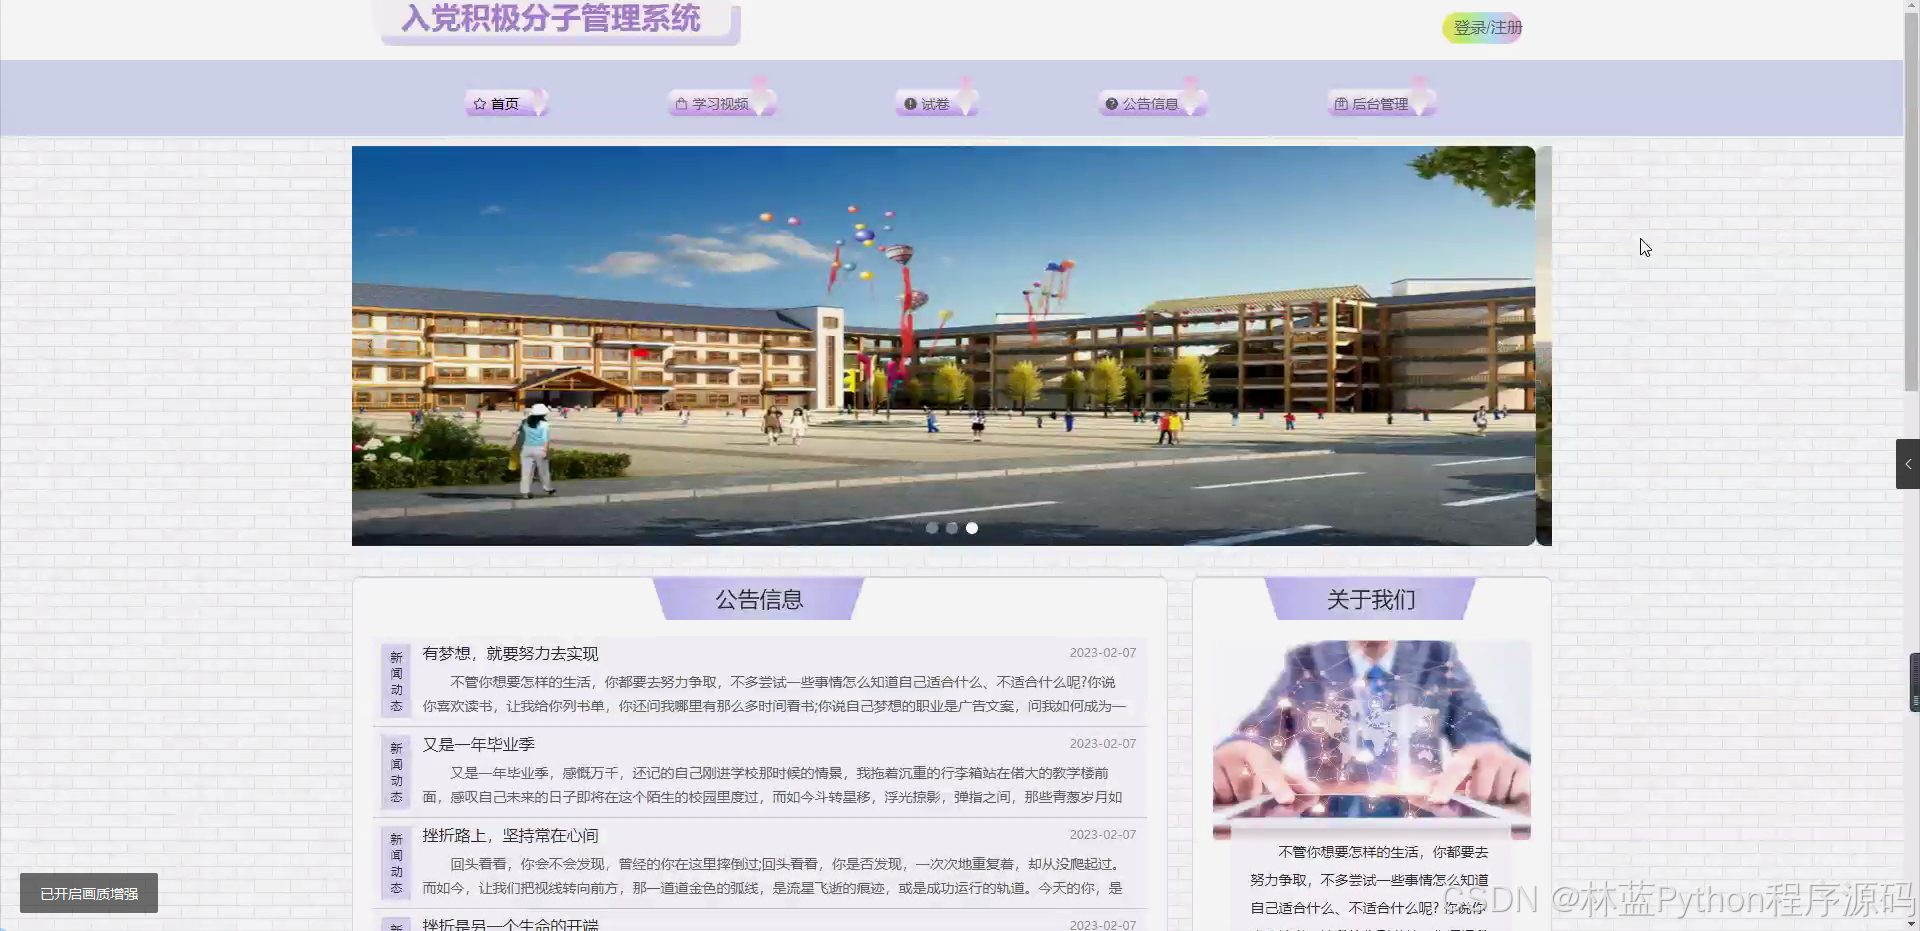1920x931 pixels.
Task: Click the star icon beside 首页
Action: pyautogui.click(x=480, y=104)
